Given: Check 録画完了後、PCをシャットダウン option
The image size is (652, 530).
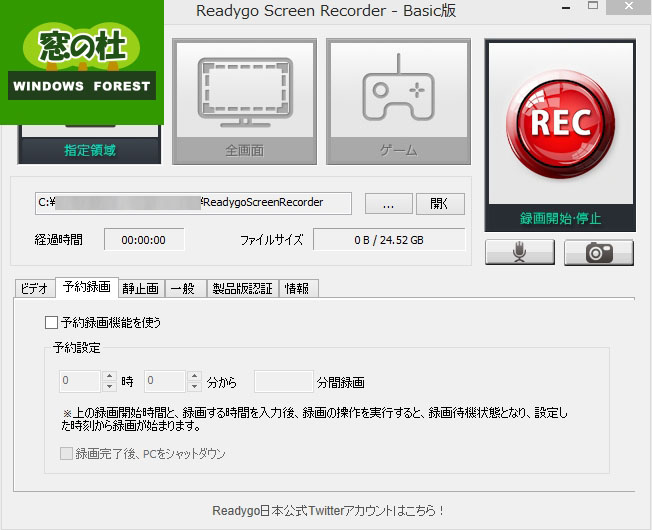Looking at the screenshot, I should [66, 454].
